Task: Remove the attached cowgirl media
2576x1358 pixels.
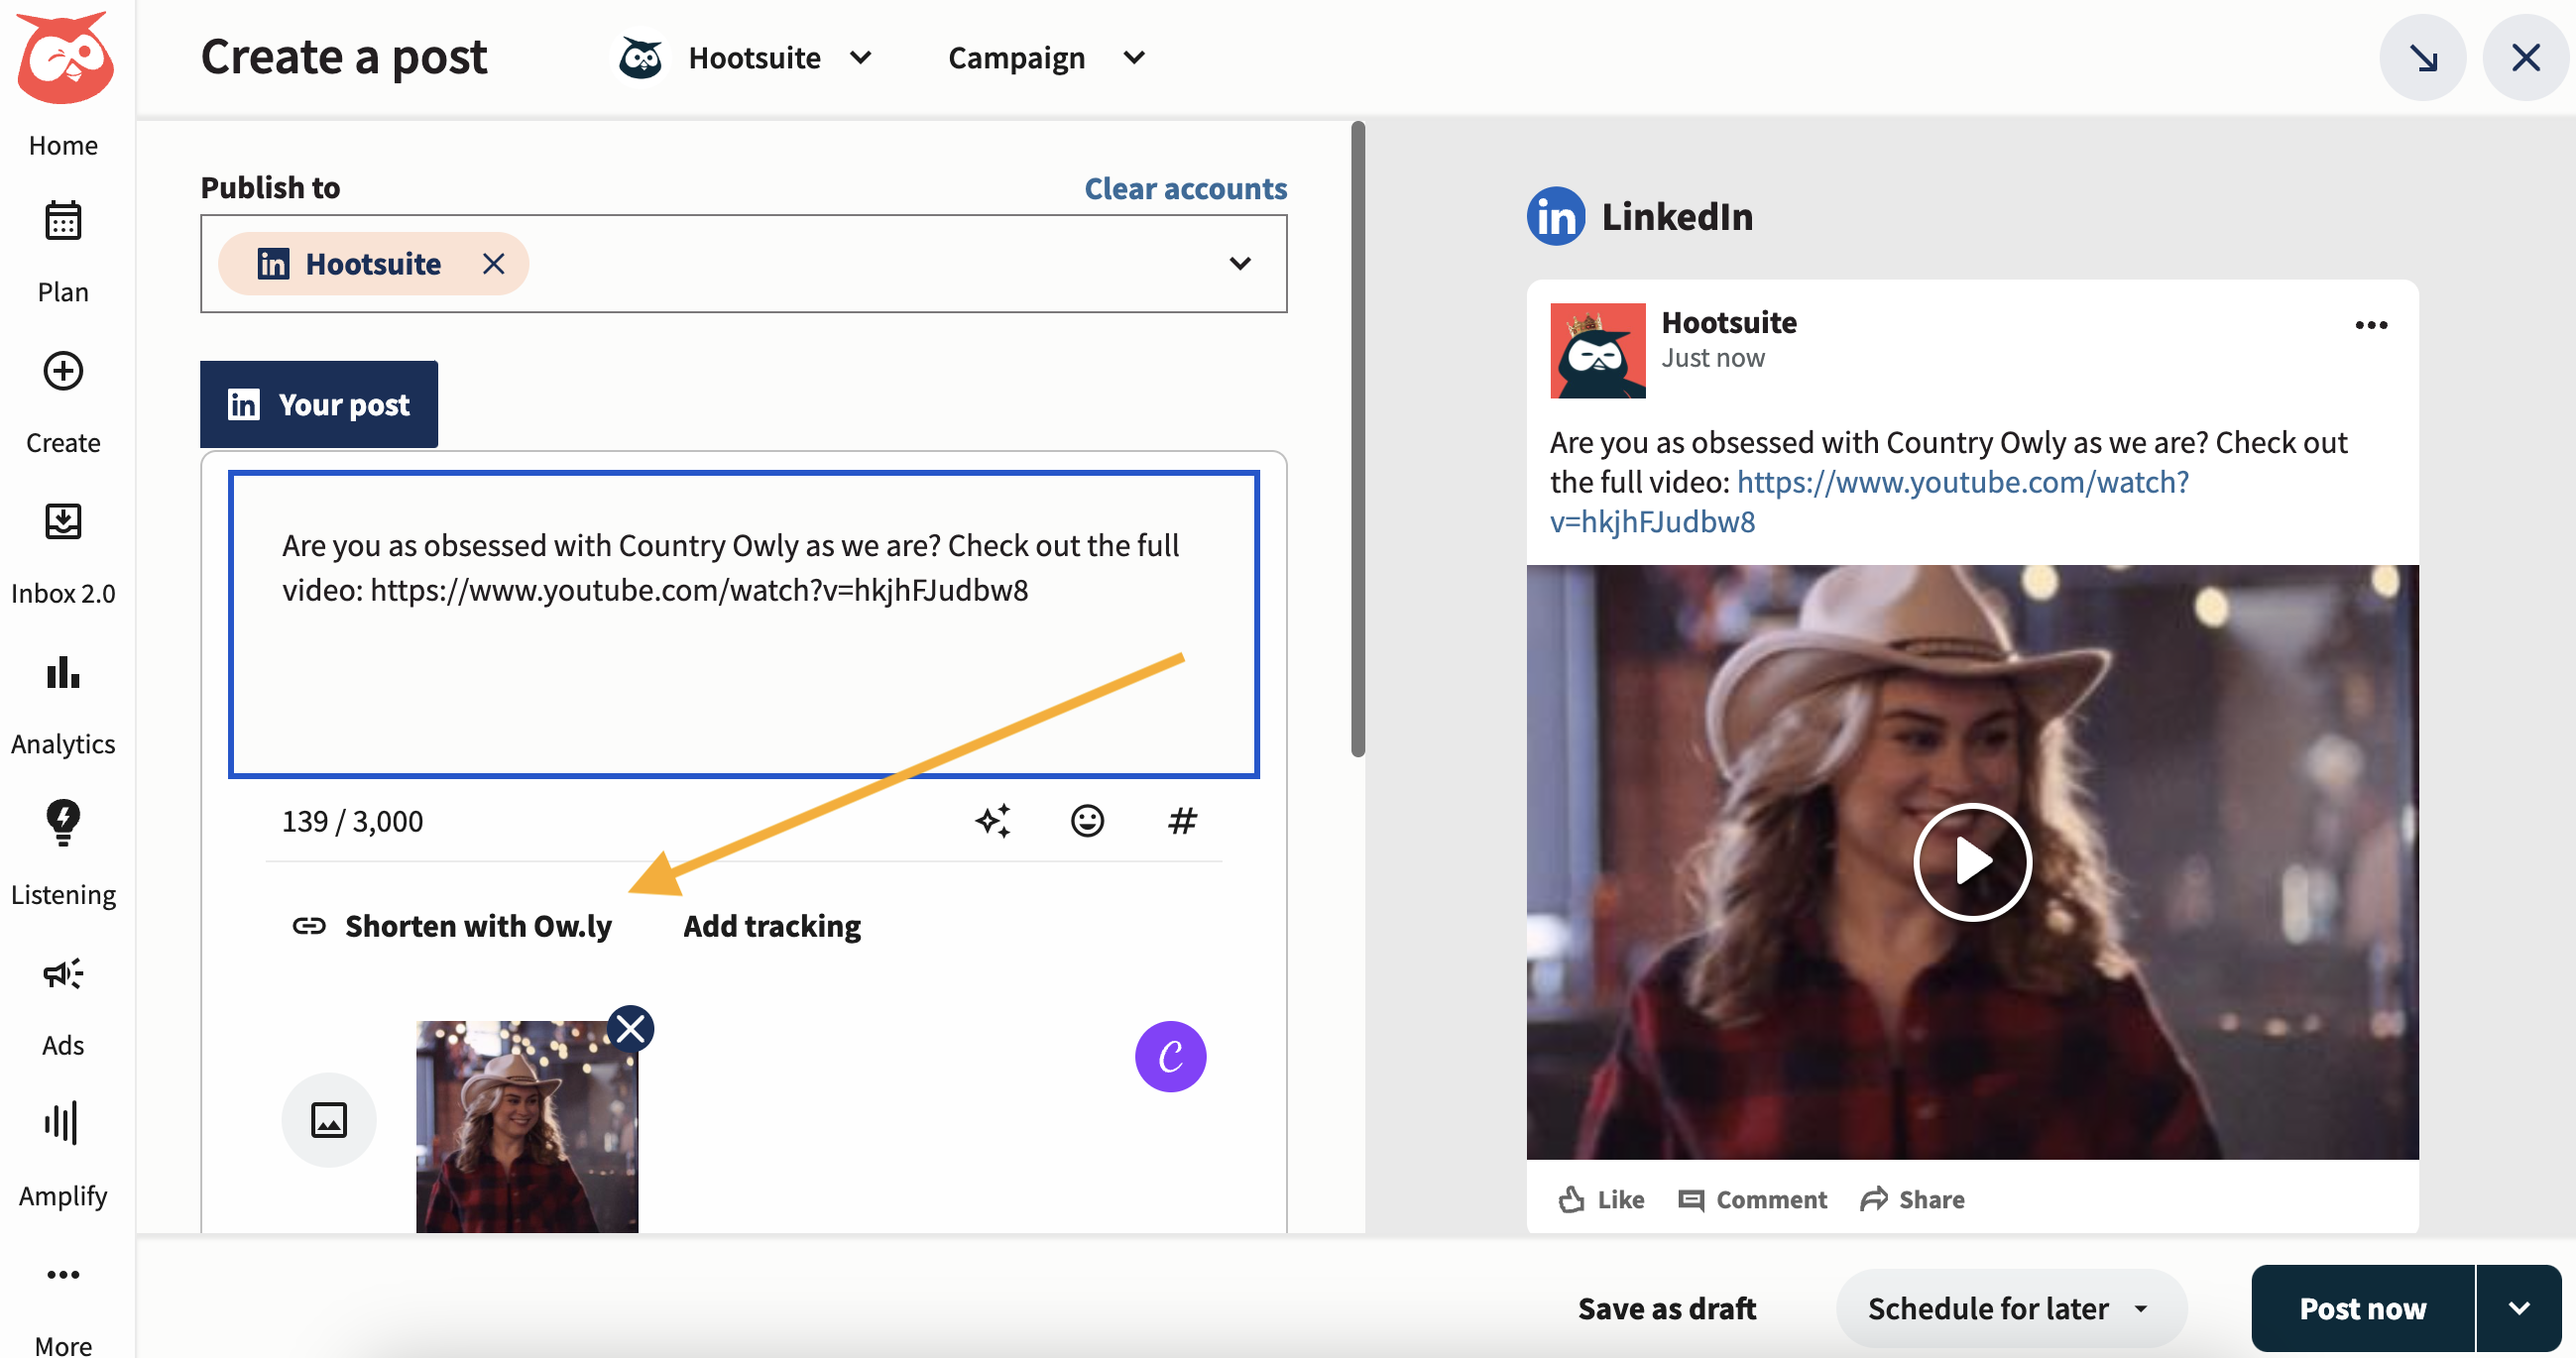Action: click(x=631, y=1028)
